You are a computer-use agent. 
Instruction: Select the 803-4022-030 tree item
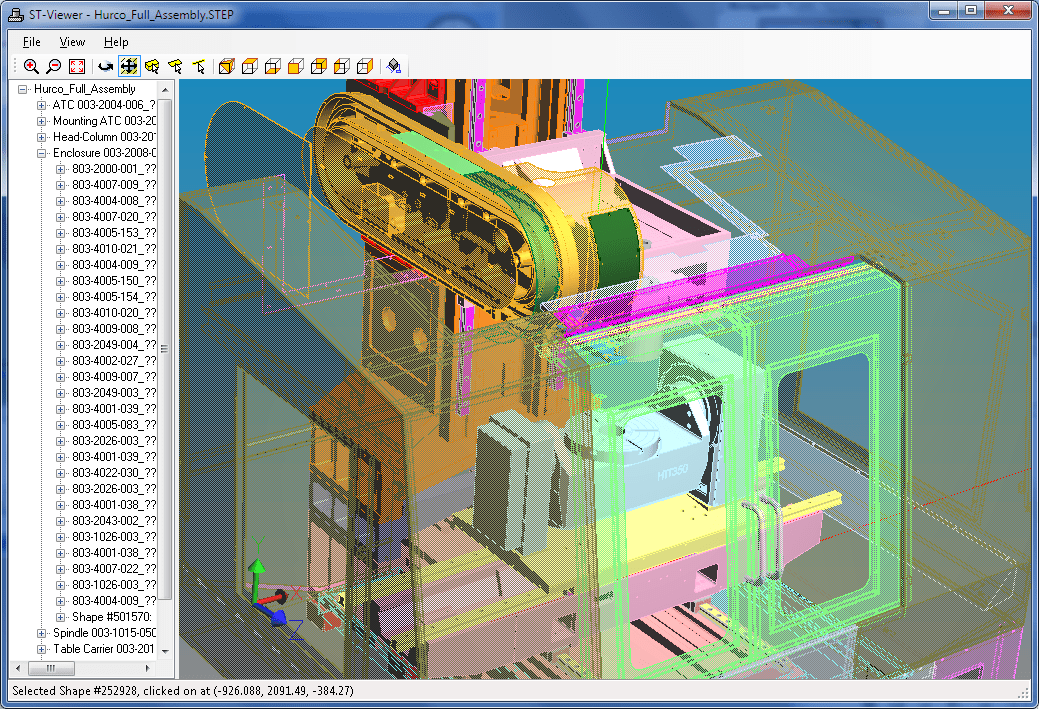click(x=114, y=472)
